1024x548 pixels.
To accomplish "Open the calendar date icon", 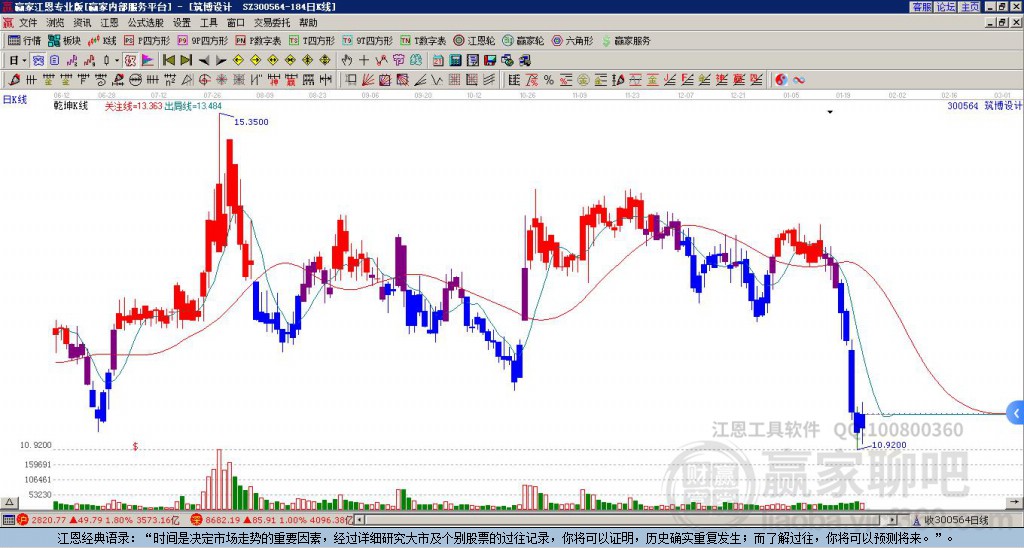I will [438, 61].
